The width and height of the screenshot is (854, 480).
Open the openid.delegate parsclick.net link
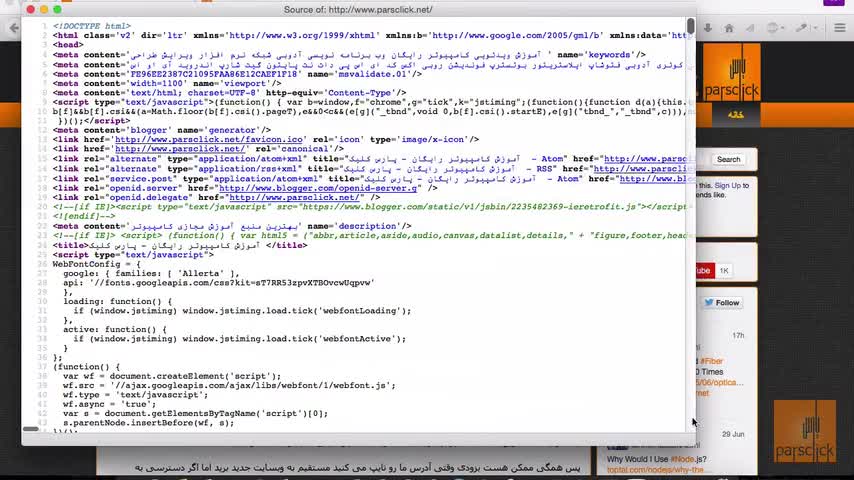point(294,197)
